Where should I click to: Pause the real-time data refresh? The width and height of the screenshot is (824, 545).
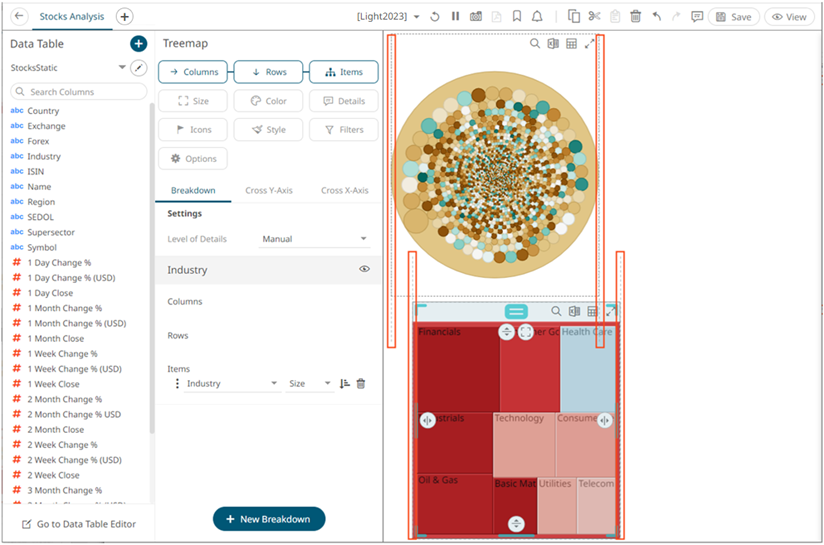pyautogui.click(x=455, y=16)
